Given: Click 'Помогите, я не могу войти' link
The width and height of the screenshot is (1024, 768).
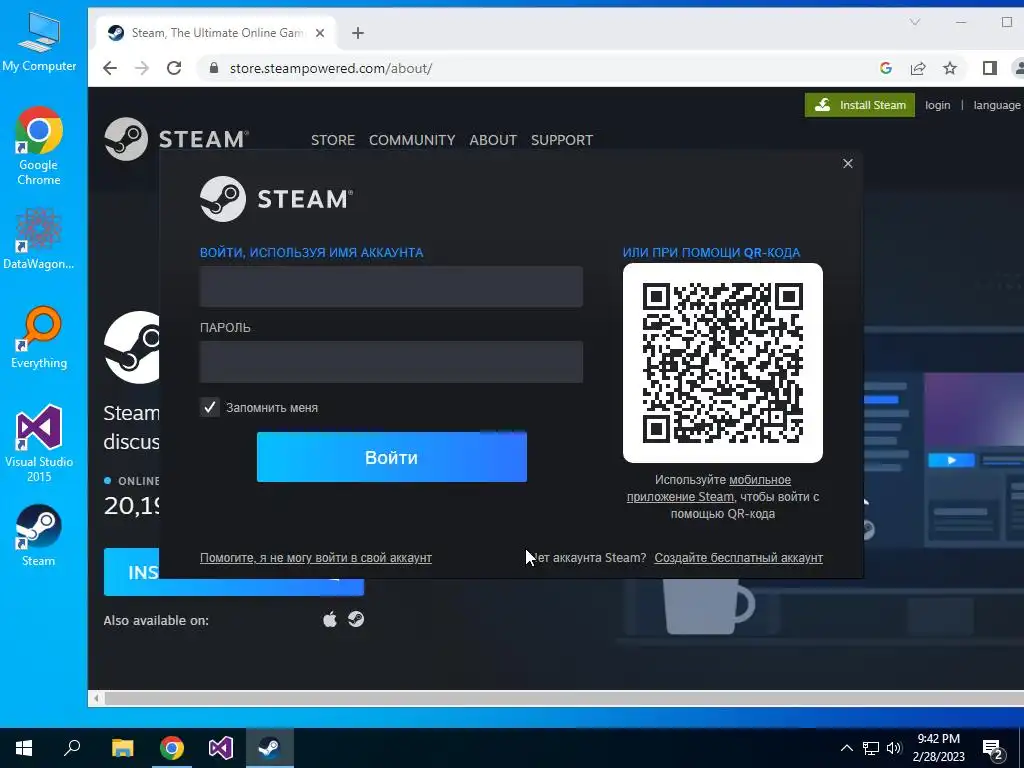Looking at the screenshot, I should [315, 558].
